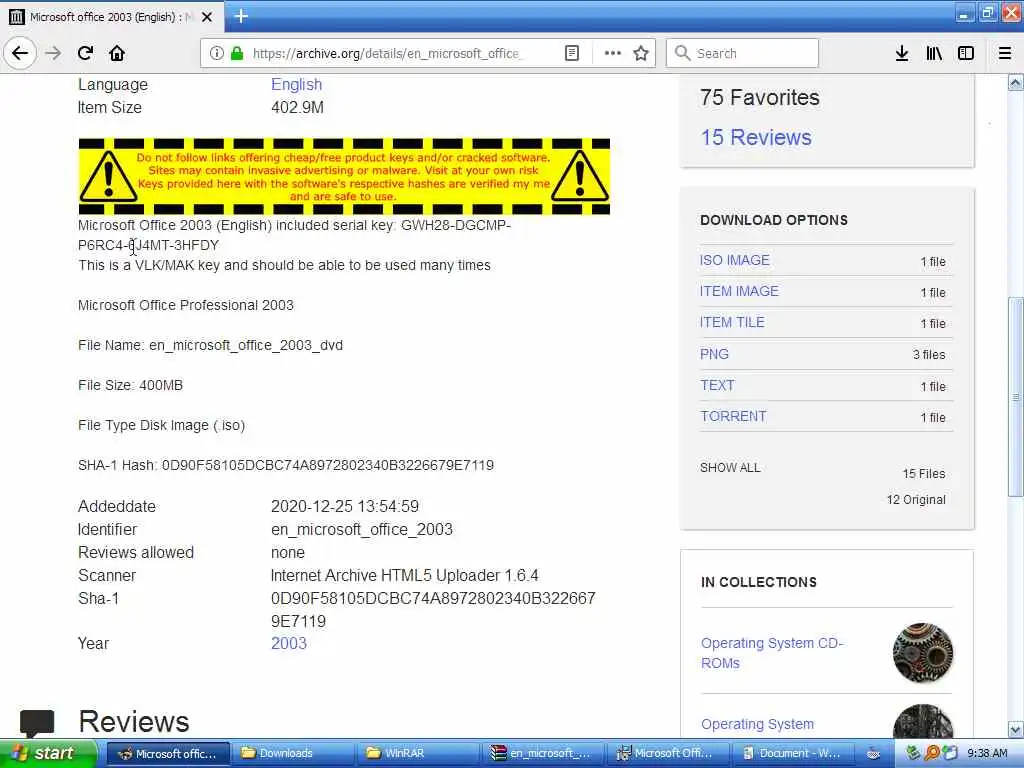Switch to en_microsoft WinRAR taskbar item
This screenshot has height=768, width=1024.
tap(542, 754)
